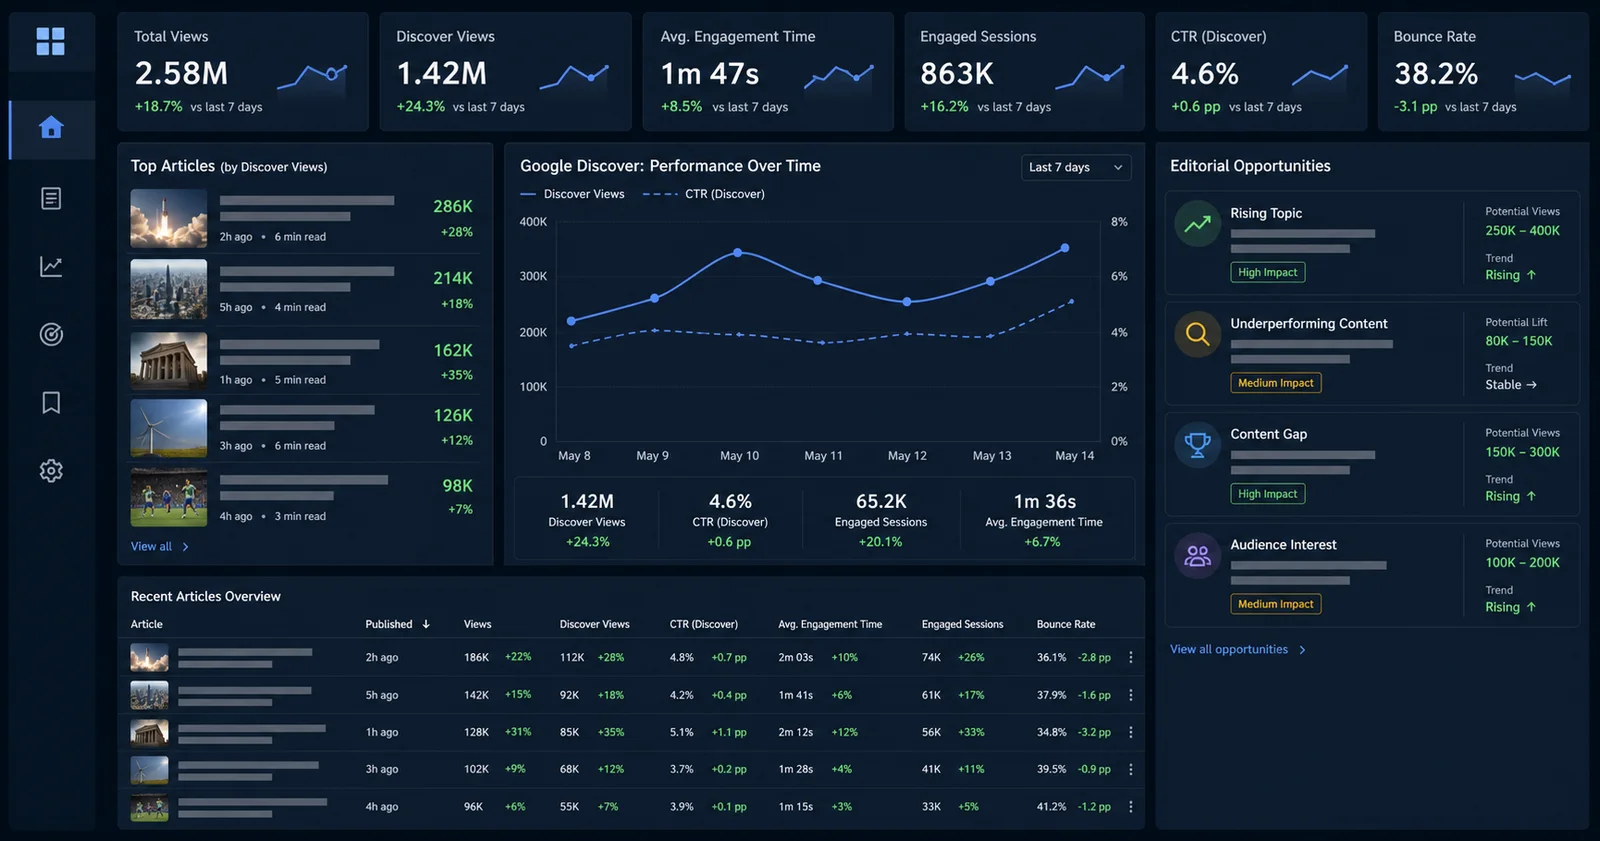Click the Rising Topic trend arrow icon
Screen dimensions: 1600x841
(1197, 224)
